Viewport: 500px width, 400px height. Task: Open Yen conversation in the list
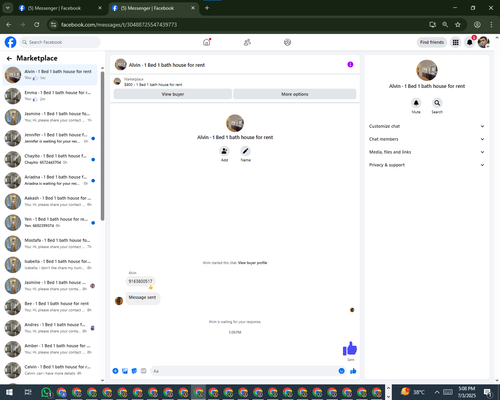[x=50, y=222]
